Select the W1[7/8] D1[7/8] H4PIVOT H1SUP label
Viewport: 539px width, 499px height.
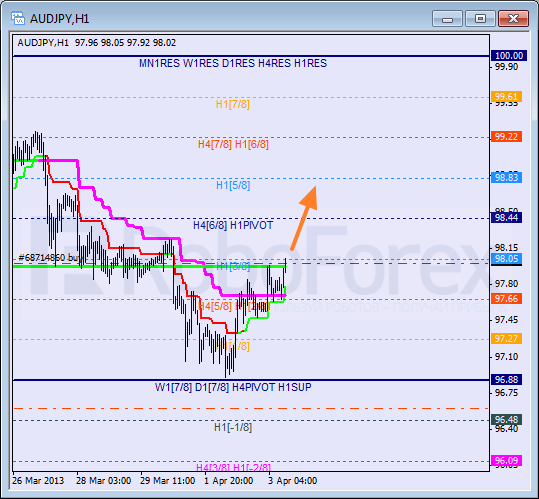coord(233,387)
